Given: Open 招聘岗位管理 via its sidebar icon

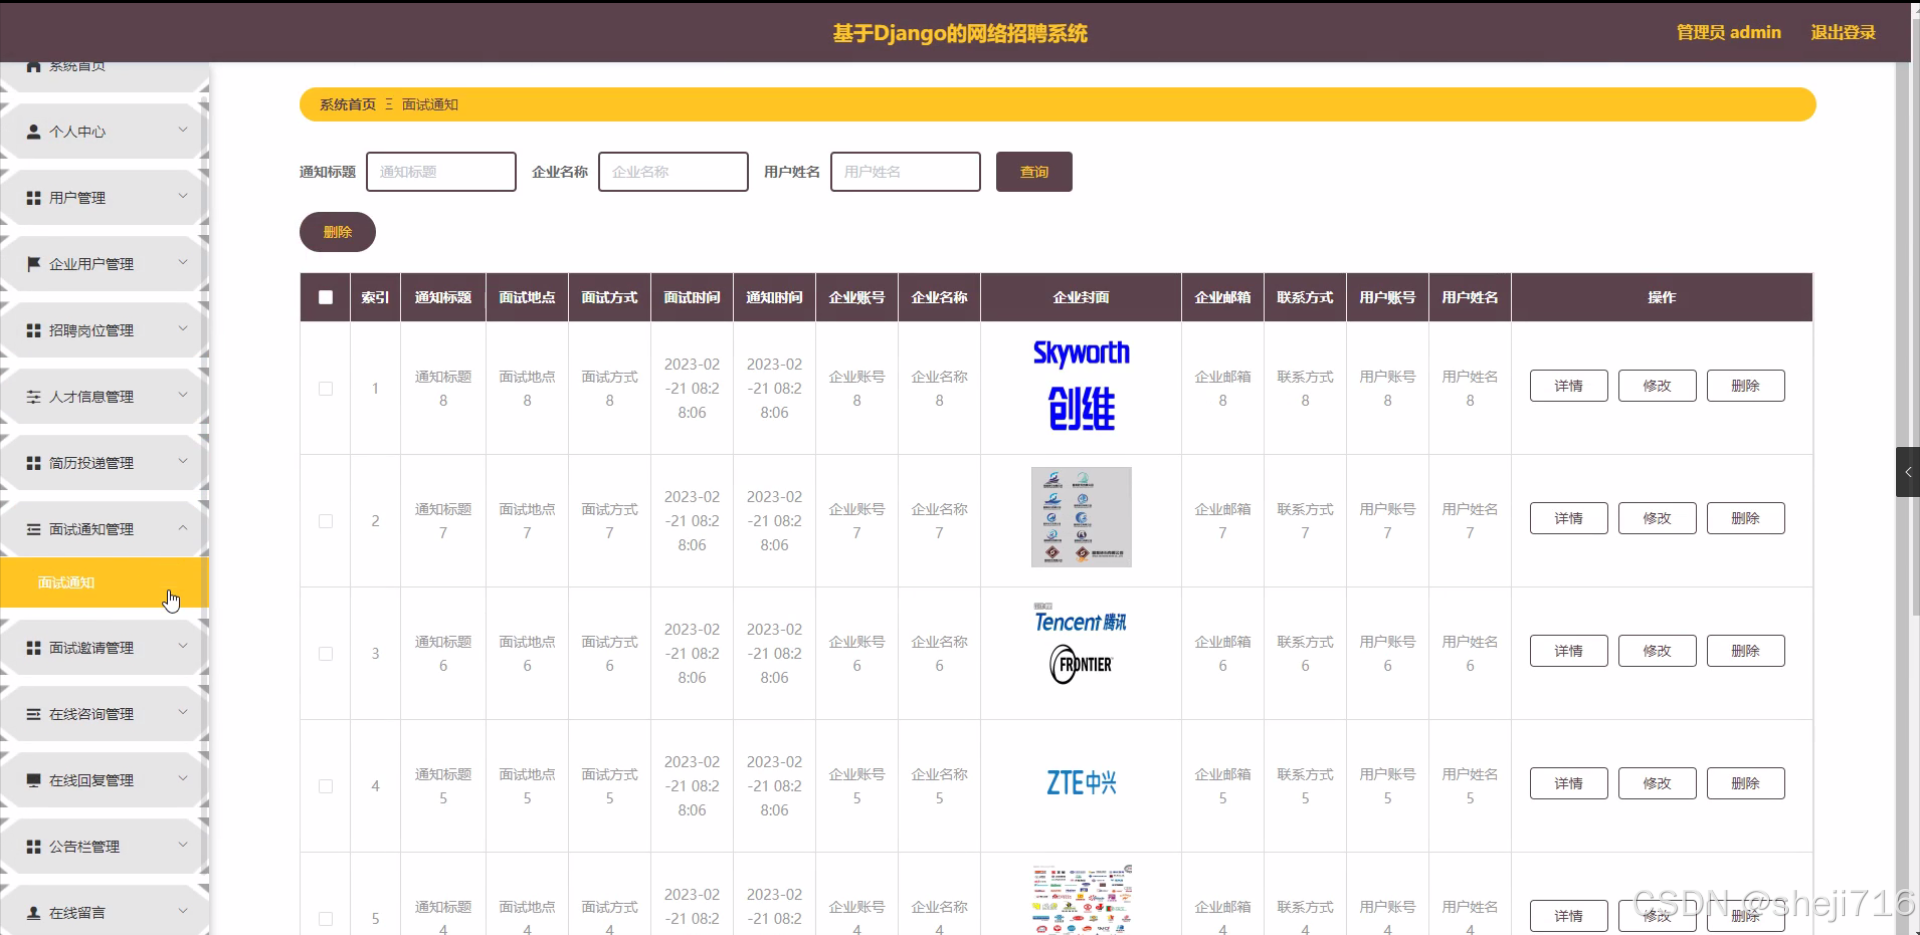Looking at the screenshot, I should click(33, 330).
